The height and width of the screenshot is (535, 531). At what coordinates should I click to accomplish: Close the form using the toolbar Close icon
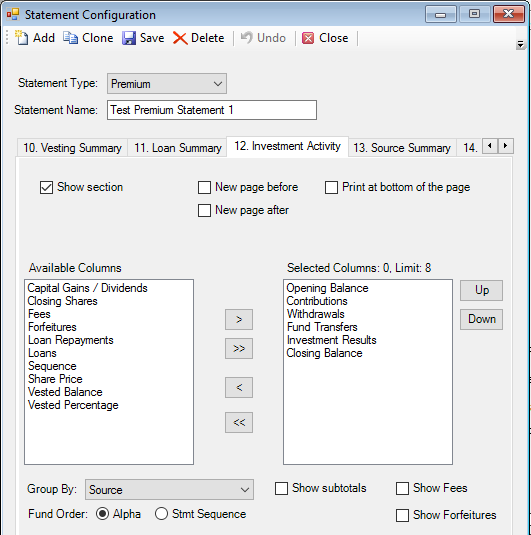click(x=308, y=38)
